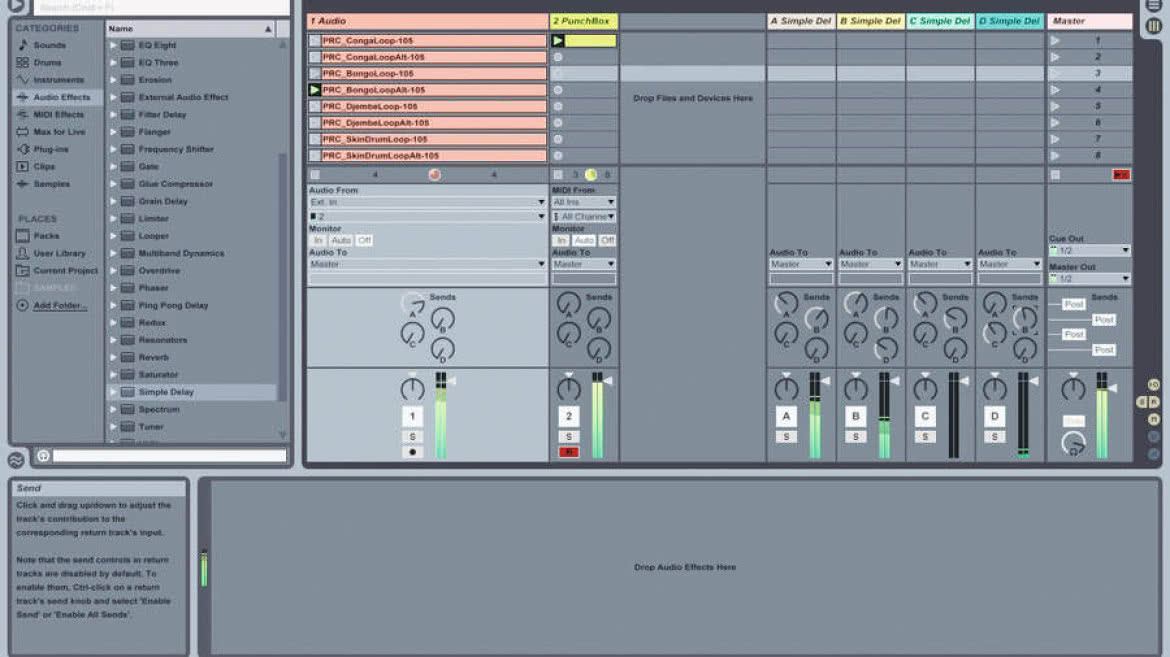Click the 1 Audio track pan knob
Image resolution: width=1170 pixels, height=657 pixels.
click(x=412, y=388)
